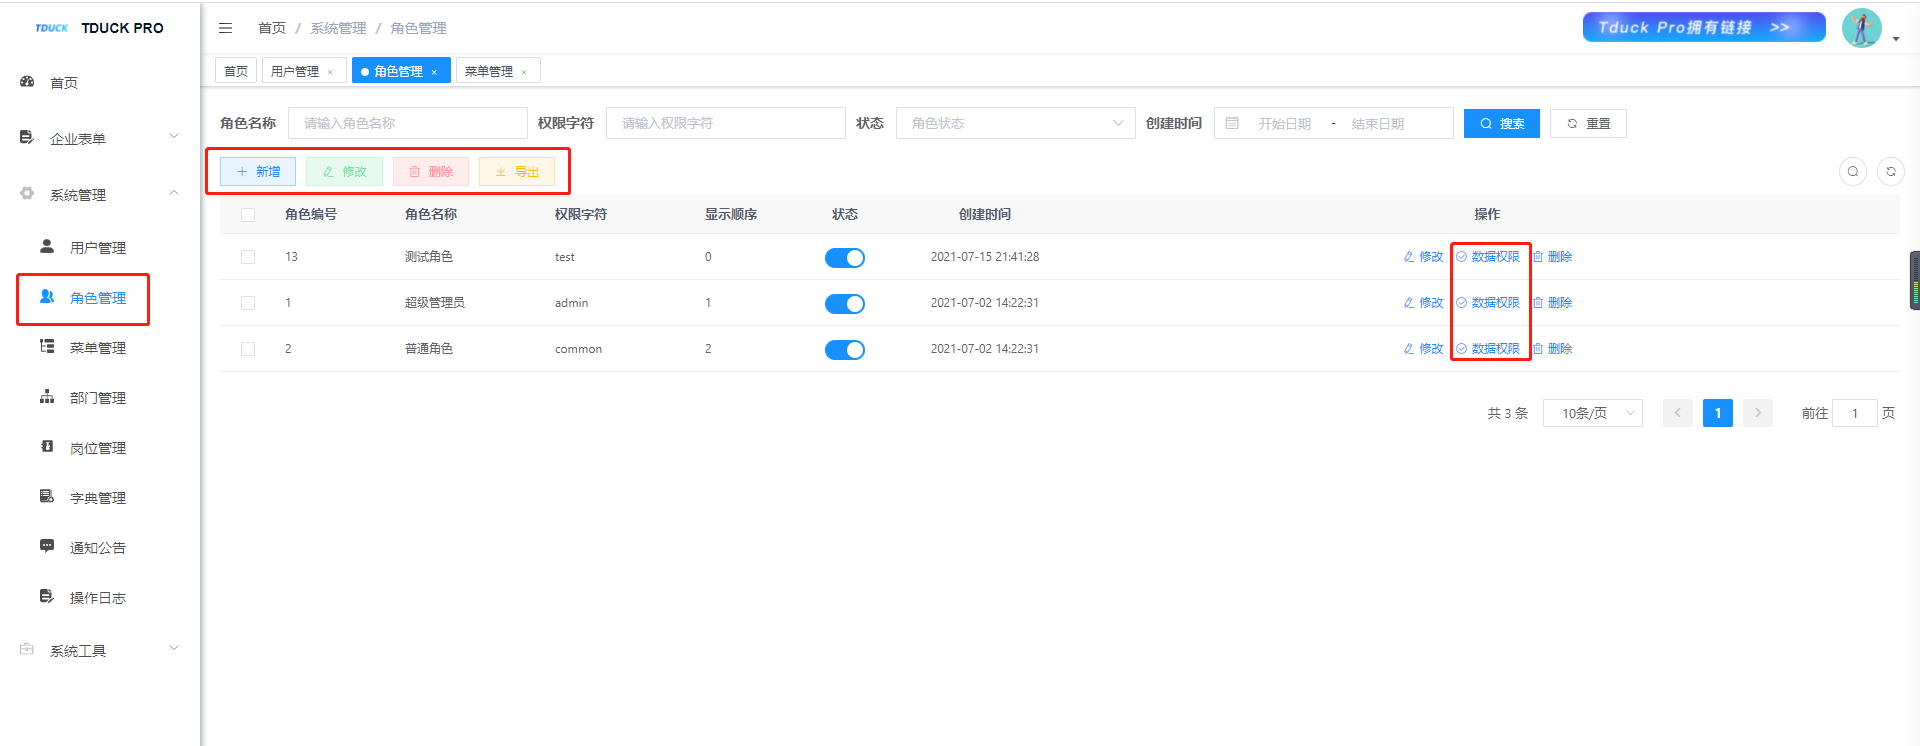Image resolution: width=1920 pixels, height=746 pixels.
Task: Click the round search toggle icon
Action: [1852, 172]
